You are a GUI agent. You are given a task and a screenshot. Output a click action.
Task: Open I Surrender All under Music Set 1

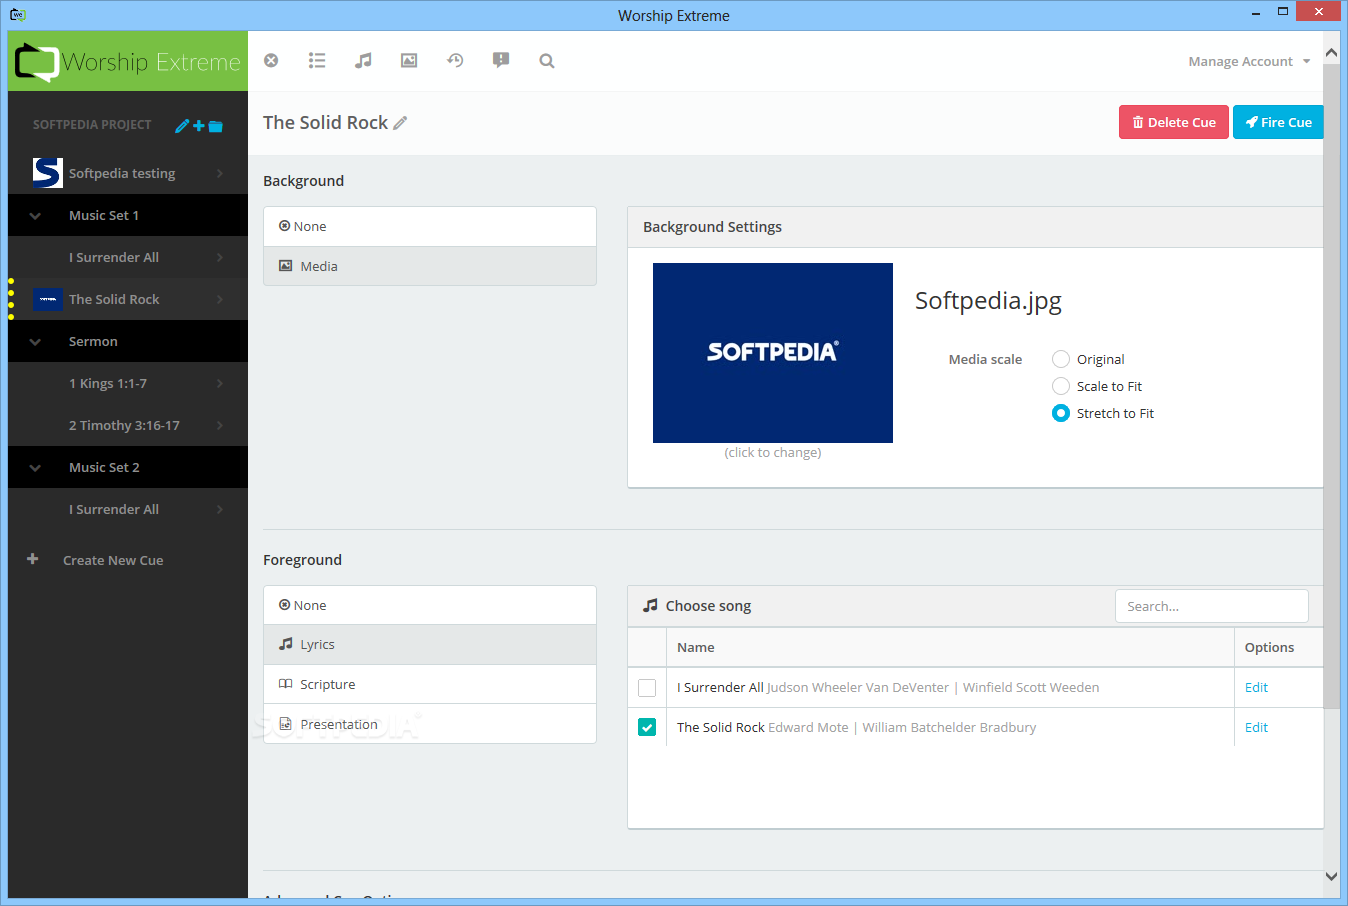tap(128, 257)
